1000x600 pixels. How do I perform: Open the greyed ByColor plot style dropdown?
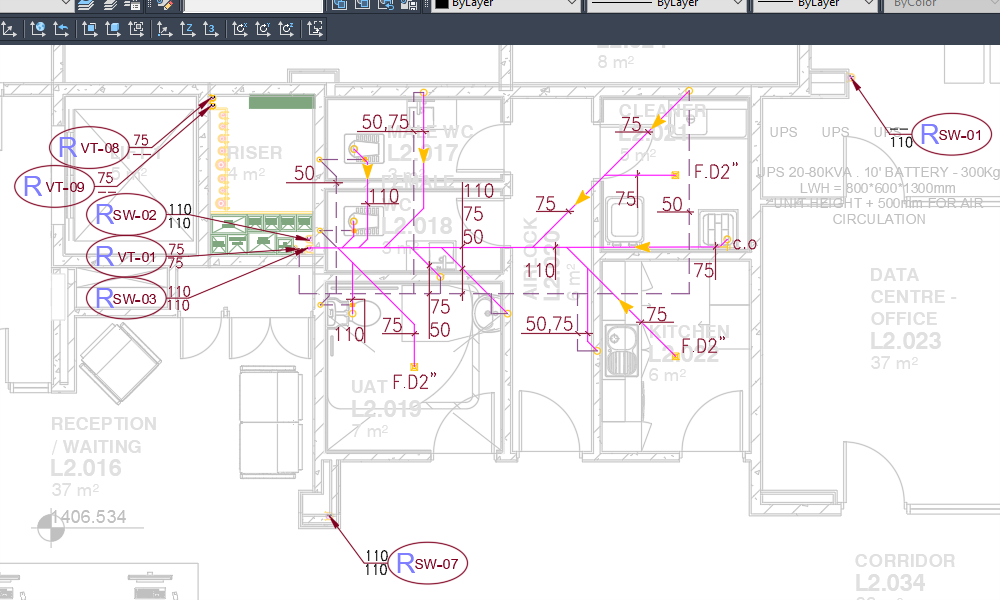coord(941,4)
